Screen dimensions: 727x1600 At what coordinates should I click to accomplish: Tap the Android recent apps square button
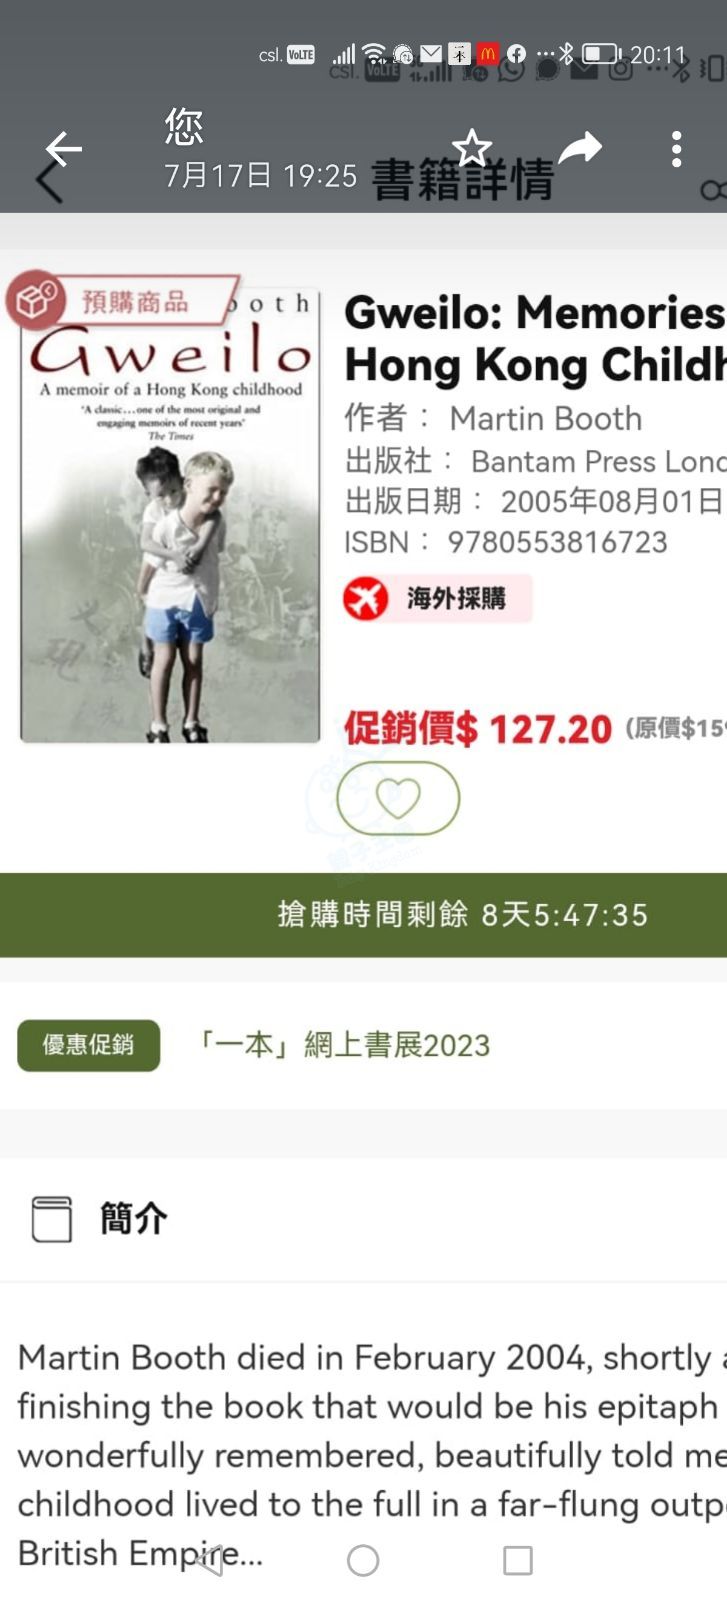click(x=518, y=1560)
